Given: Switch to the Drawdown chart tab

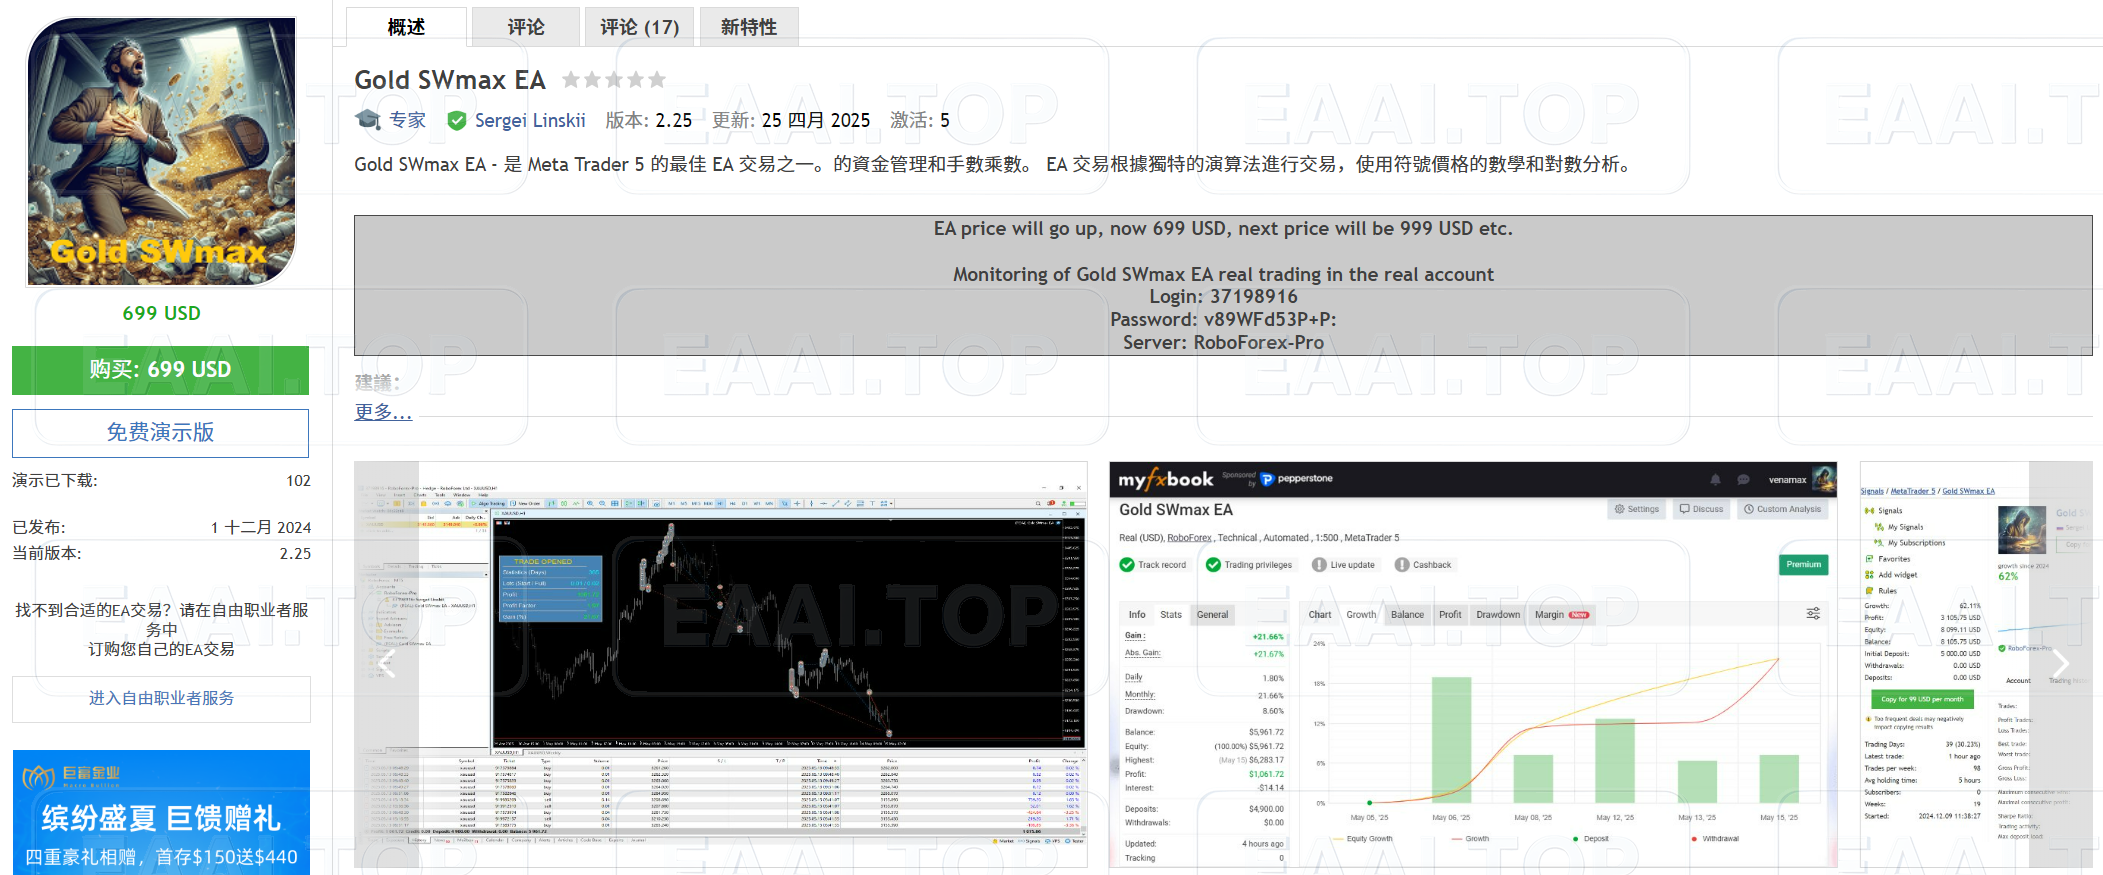Looking at the screenshot, I should (x=1498, y=615).
